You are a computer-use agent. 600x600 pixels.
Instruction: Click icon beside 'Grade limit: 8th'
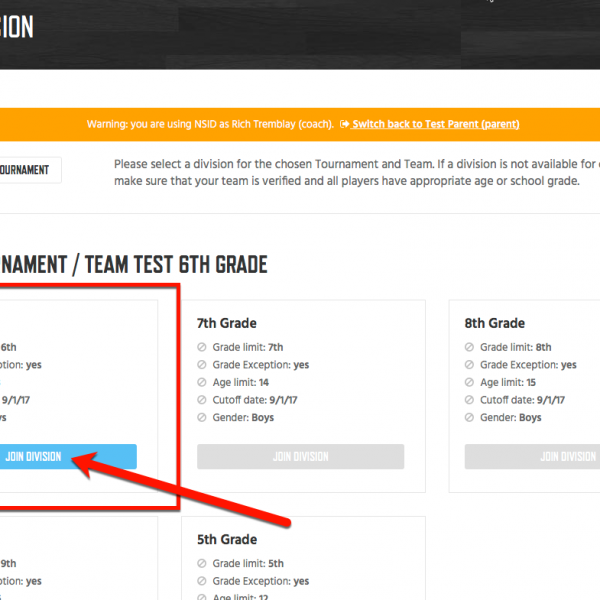469,347
